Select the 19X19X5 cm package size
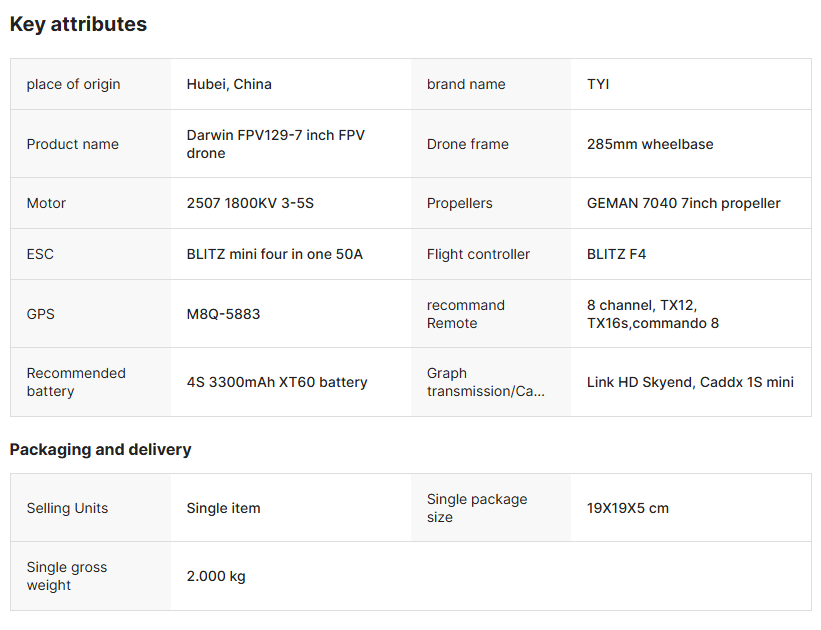 pos(628,508)
